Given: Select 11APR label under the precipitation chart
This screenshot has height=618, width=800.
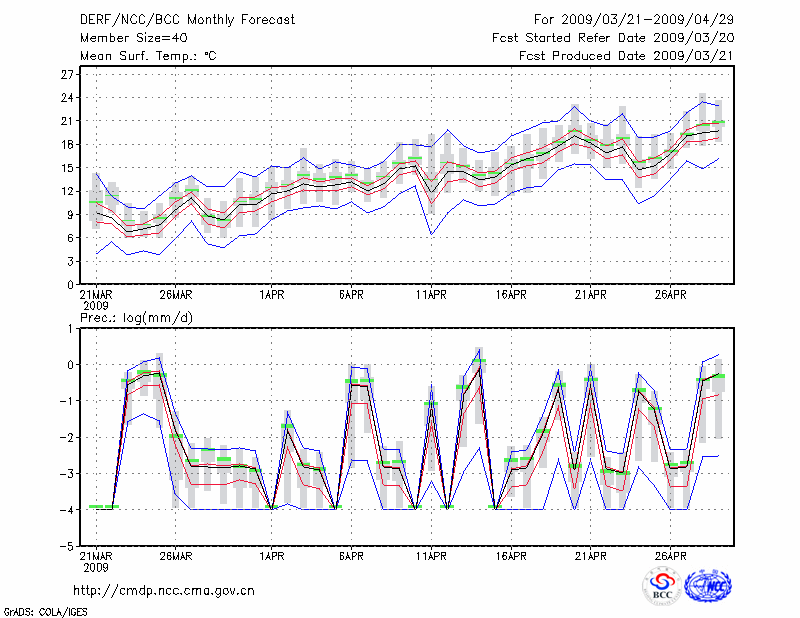Looking at the screenshot, I should 431,556.
